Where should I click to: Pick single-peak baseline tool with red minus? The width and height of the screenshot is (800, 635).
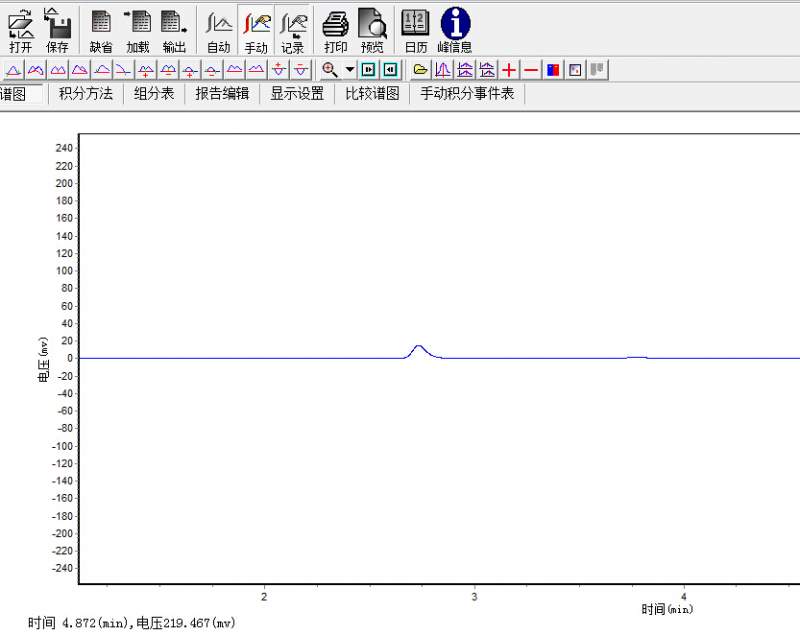point(212,70)
